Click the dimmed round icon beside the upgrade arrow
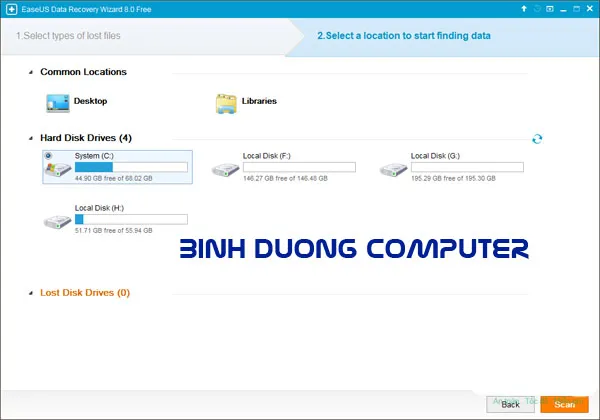This screenshot has width=600, height=420. (x=537, y=8)
